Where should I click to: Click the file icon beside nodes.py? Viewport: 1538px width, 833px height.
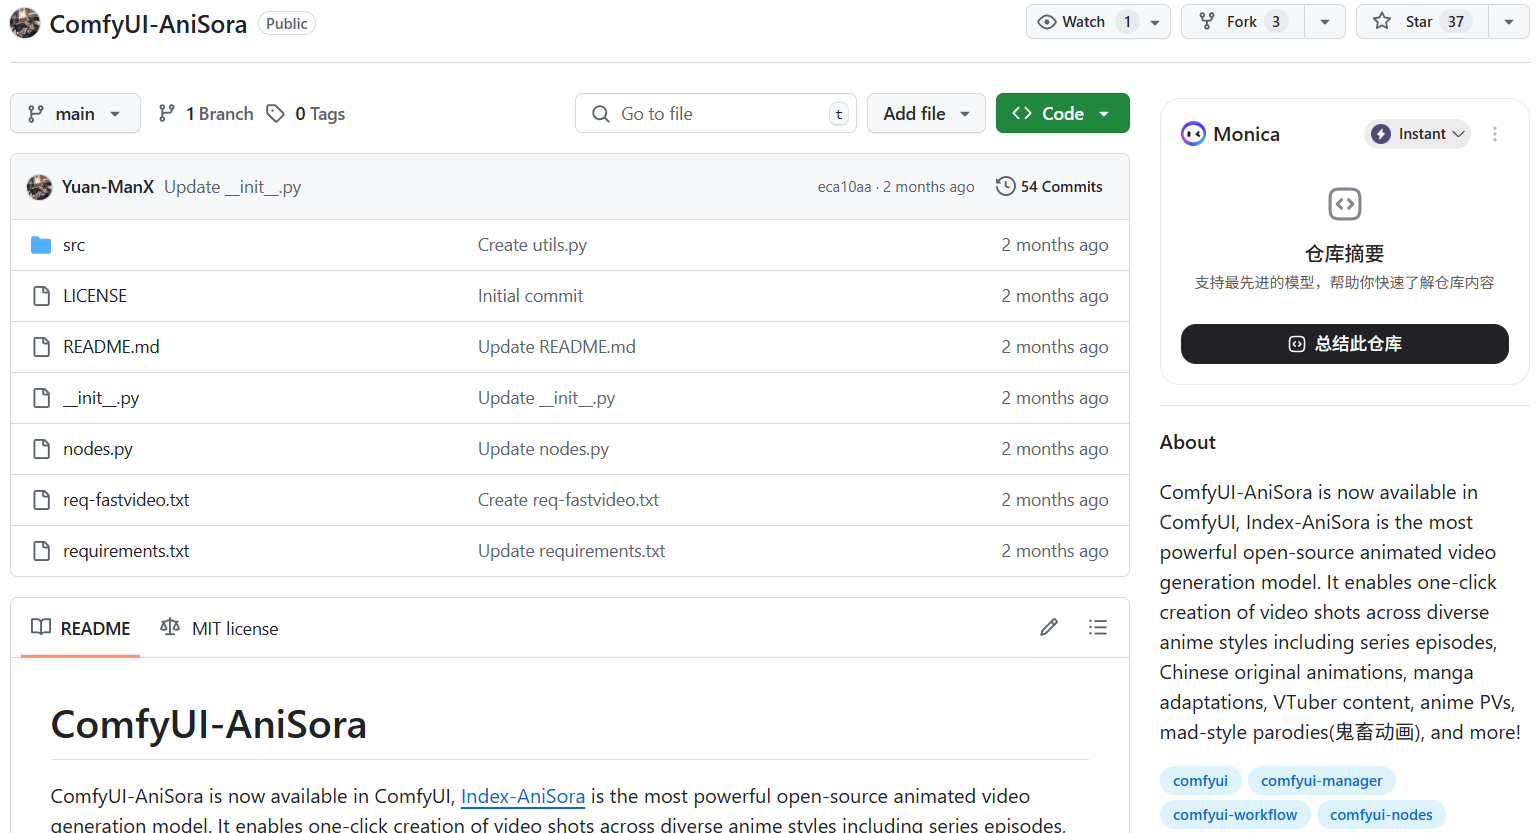[x=41, y=449]
